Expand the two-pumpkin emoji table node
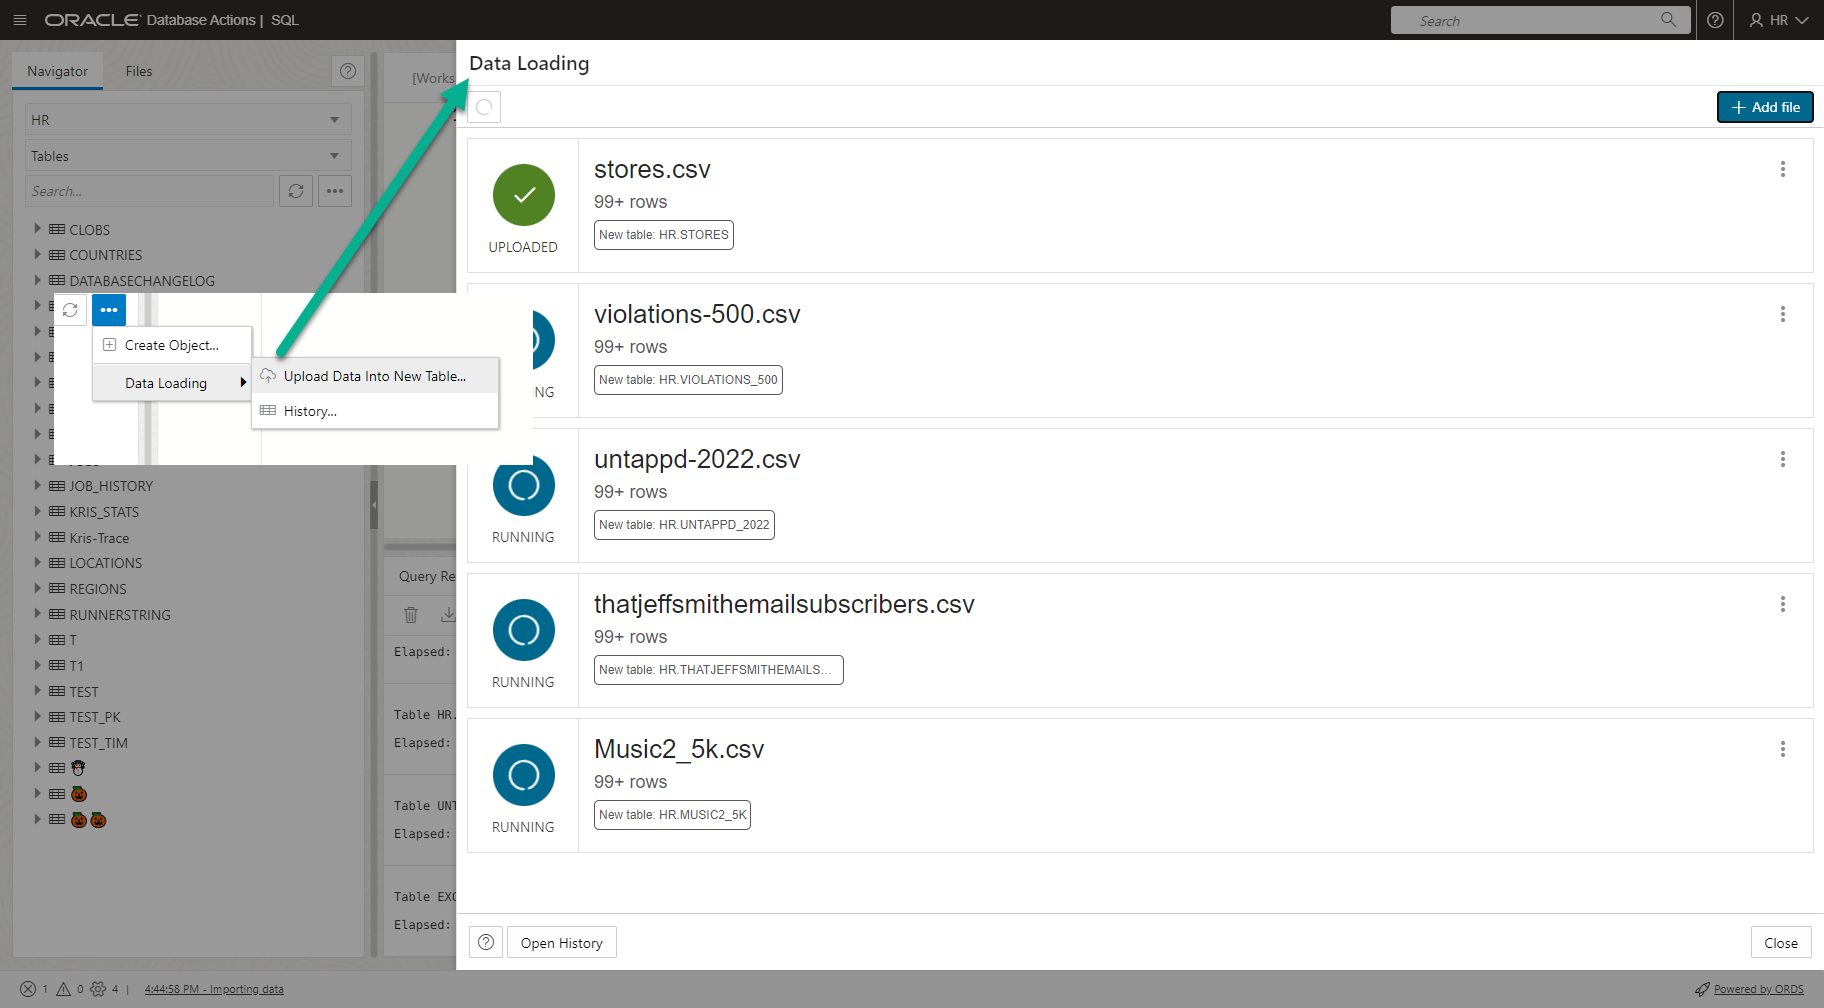The height and width of the screenshot is (1008, 1824). (38, 819)
